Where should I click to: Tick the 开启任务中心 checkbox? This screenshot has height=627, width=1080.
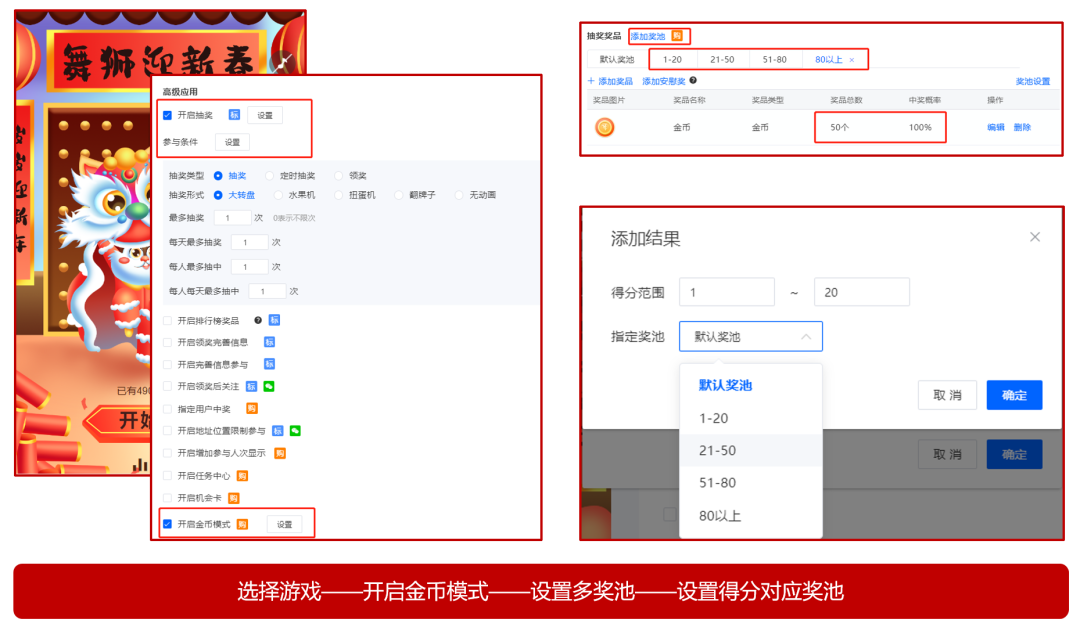pyautogui.click(x=167, y=476)
